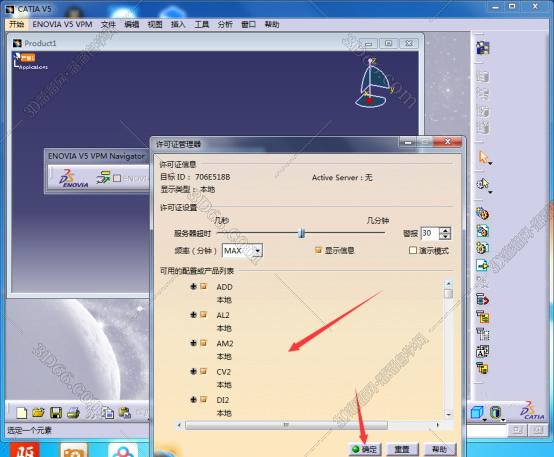Image resolution: width=554 pixels, height=457 pixels.
Task: Open the 频率 MAX dropdown
Action: point(258,251)
